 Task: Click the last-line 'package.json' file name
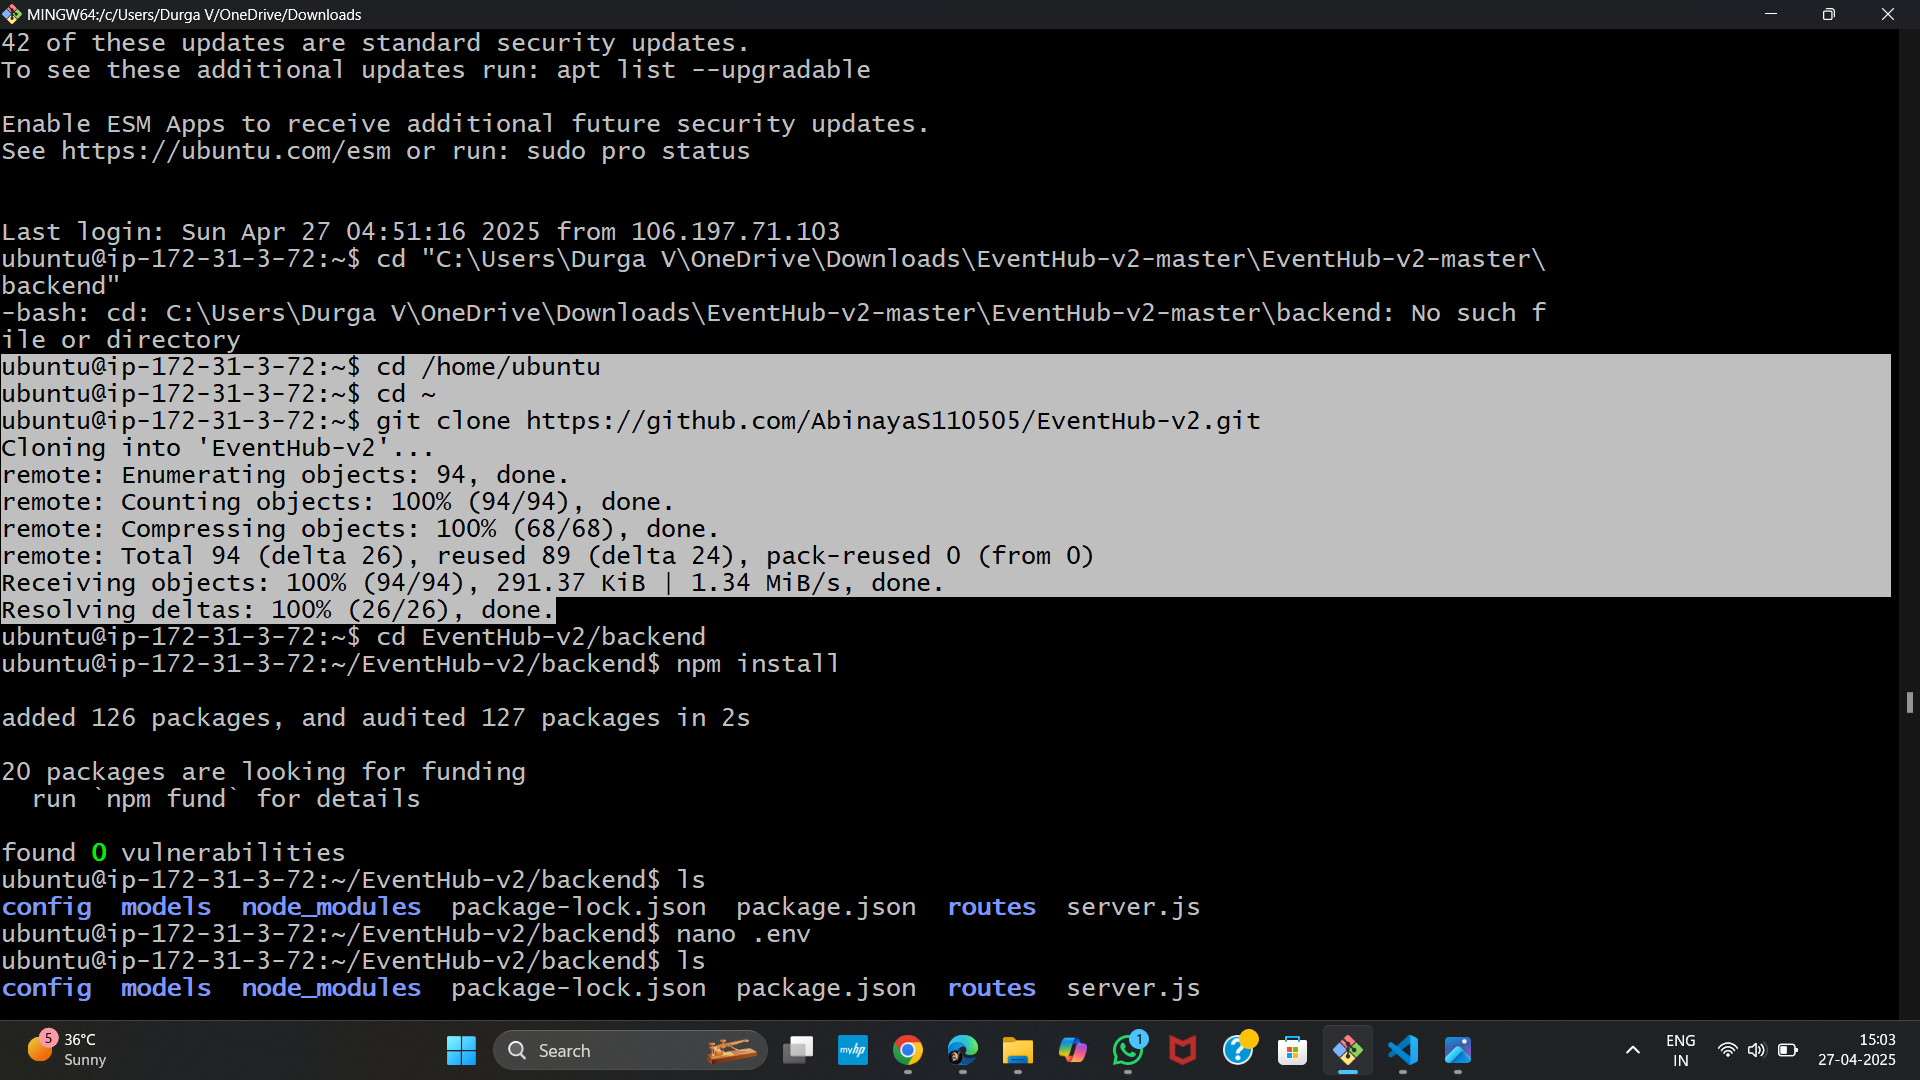pos(826,988)
